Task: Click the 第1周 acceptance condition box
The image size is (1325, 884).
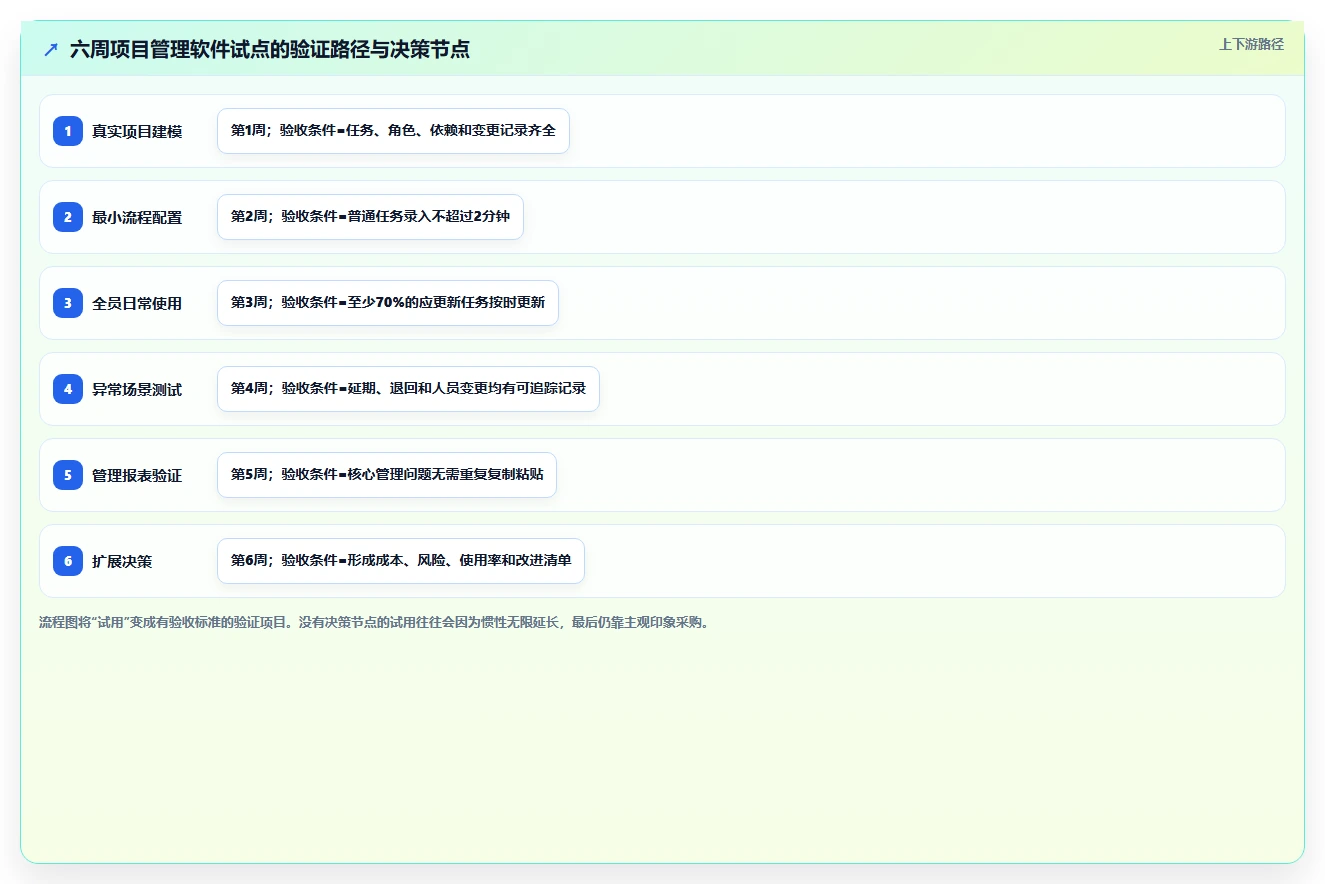Action: (x=393, y=131)
